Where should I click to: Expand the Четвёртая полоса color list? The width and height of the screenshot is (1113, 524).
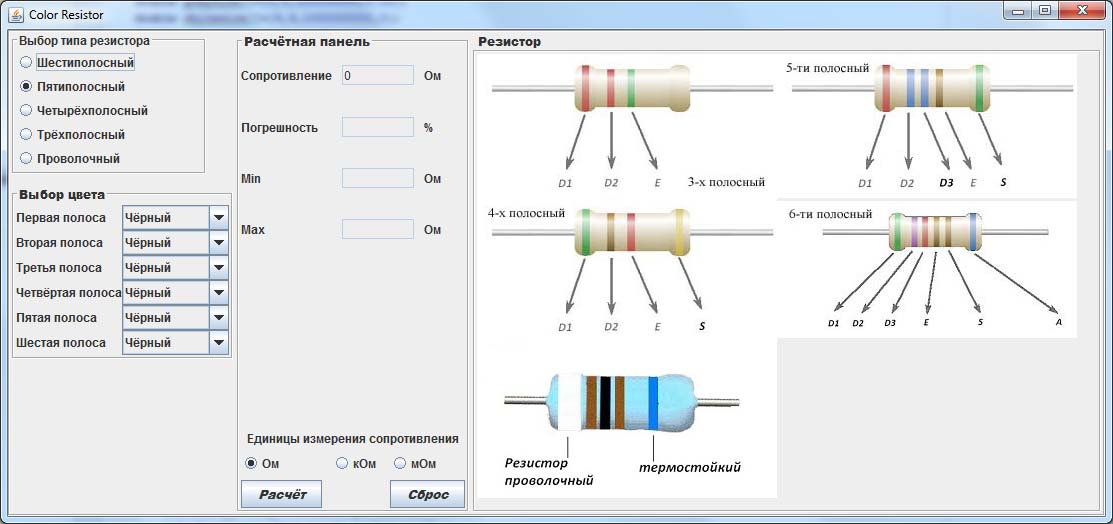pyautogui.click(x=219, y=293)
